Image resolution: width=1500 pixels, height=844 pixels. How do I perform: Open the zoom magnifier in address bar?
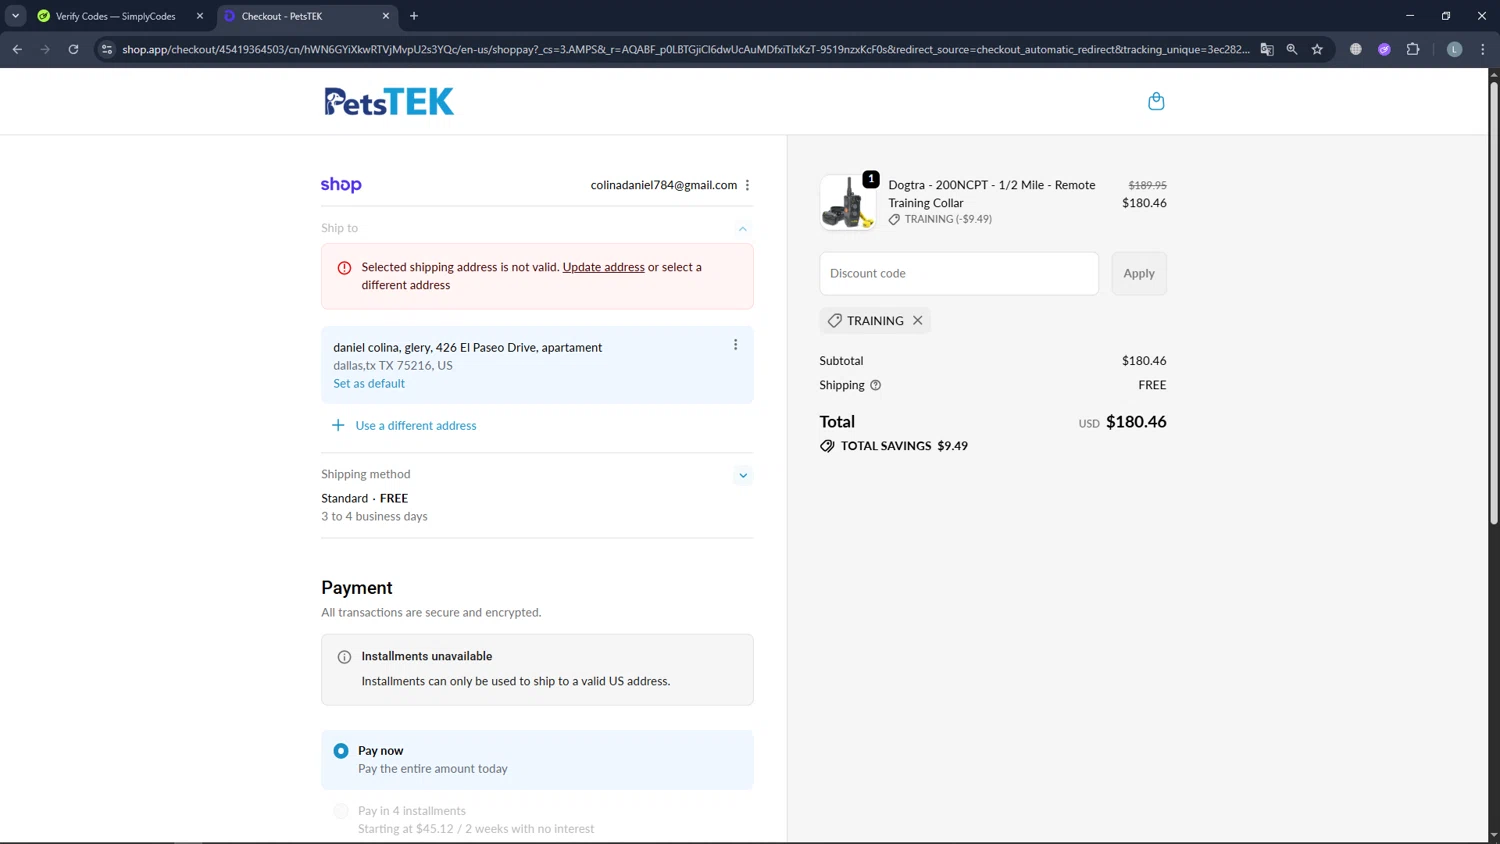pos(1292,49)
